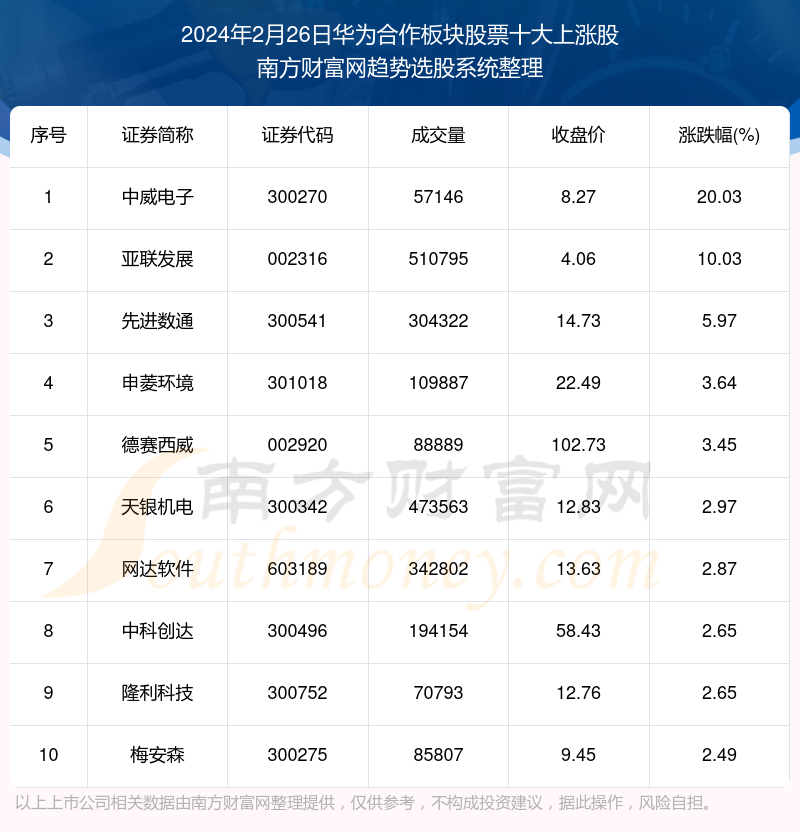Click stock code 300342

[x=298, y=507]
